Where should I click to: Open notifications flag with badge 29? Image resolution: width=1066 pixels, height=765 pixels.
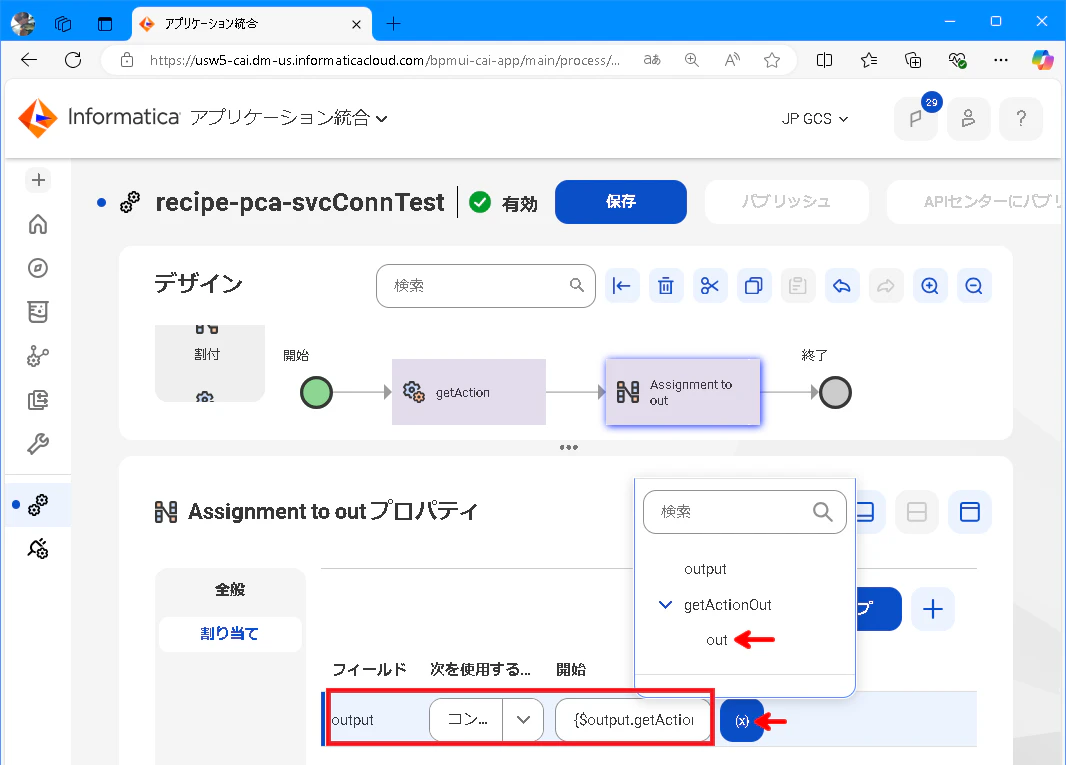pos(916,119)
